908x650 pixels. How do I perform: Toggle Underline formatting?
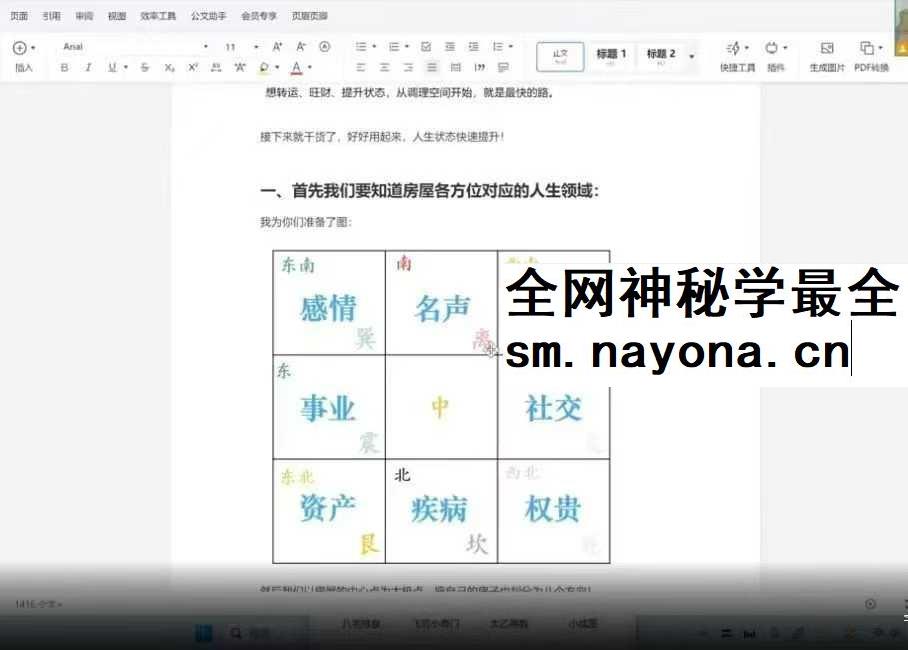pyautogui.click(x=112, y=68)
